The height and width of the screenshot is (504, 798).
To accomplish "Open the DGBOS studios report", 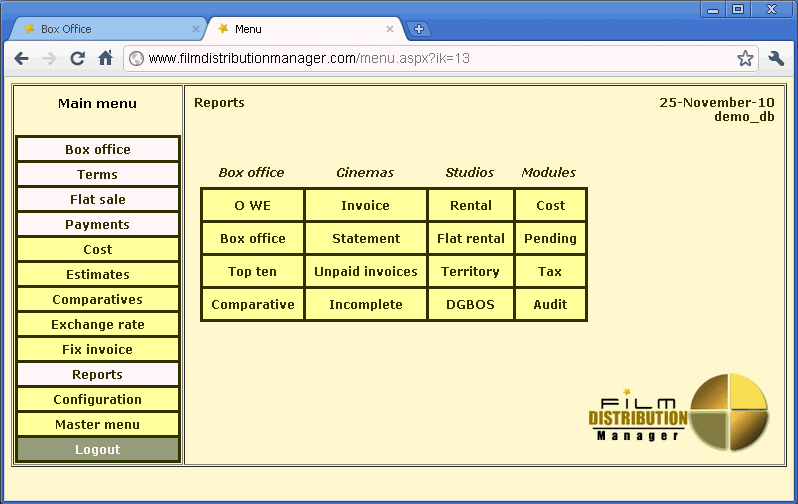I will click(470, 305).
